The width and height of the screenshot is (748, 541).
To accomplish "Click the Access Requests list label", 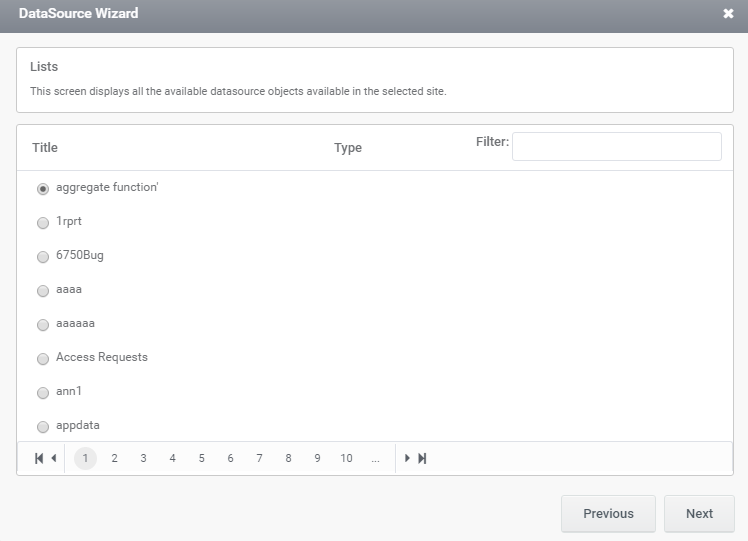I will [x=102, y=357].
